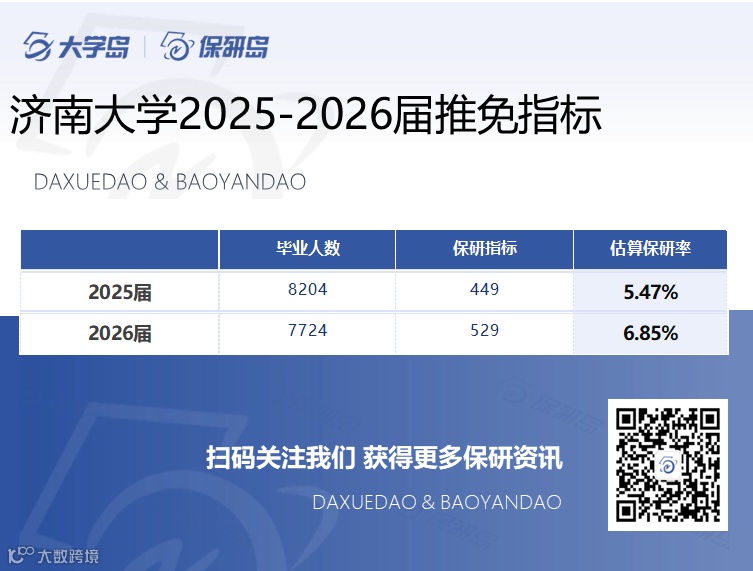Click the 大数跨境 watermark logo
Screen dimensions: 753x571
(x=54, y=556)
